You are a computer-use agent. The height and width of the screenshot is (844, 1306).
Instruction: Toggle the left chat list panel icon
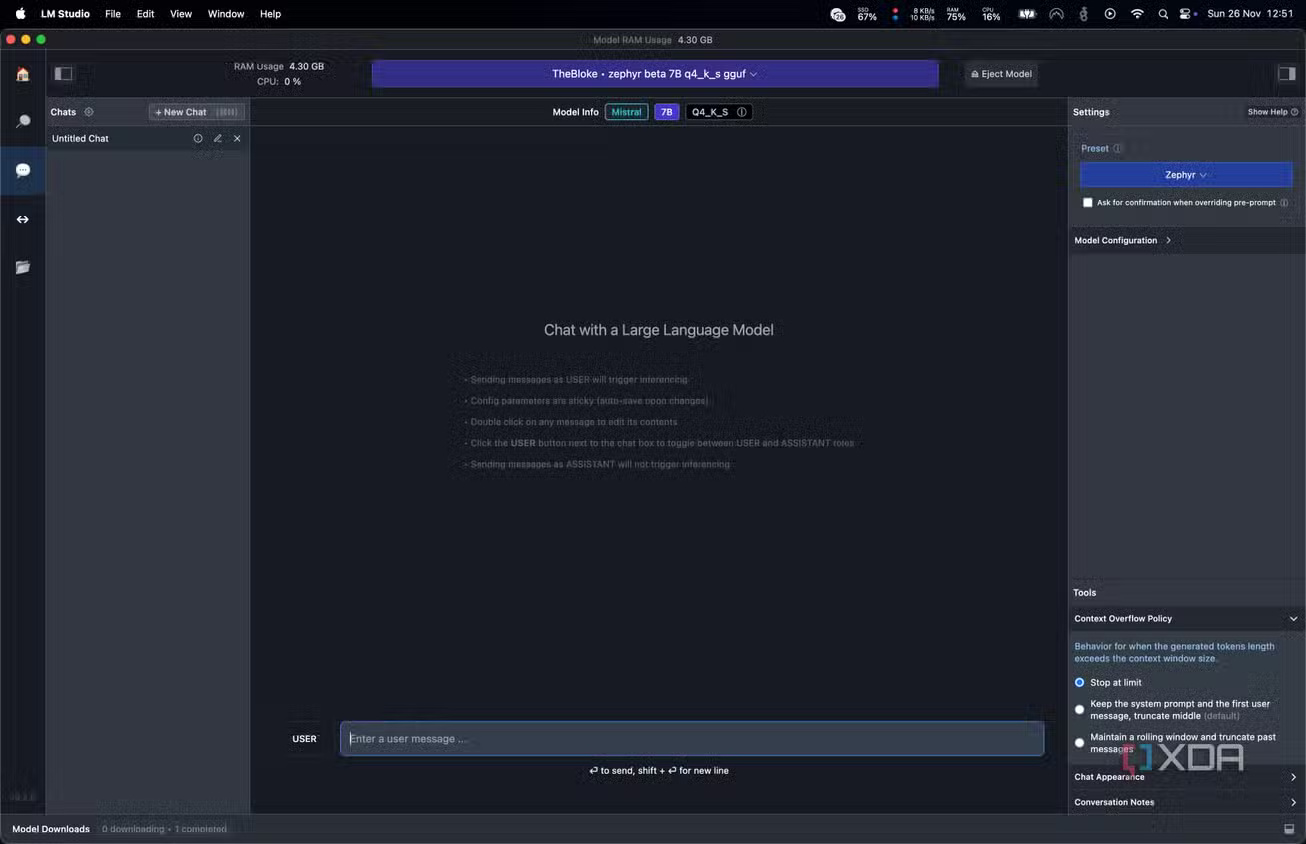(x=64, y=73)
